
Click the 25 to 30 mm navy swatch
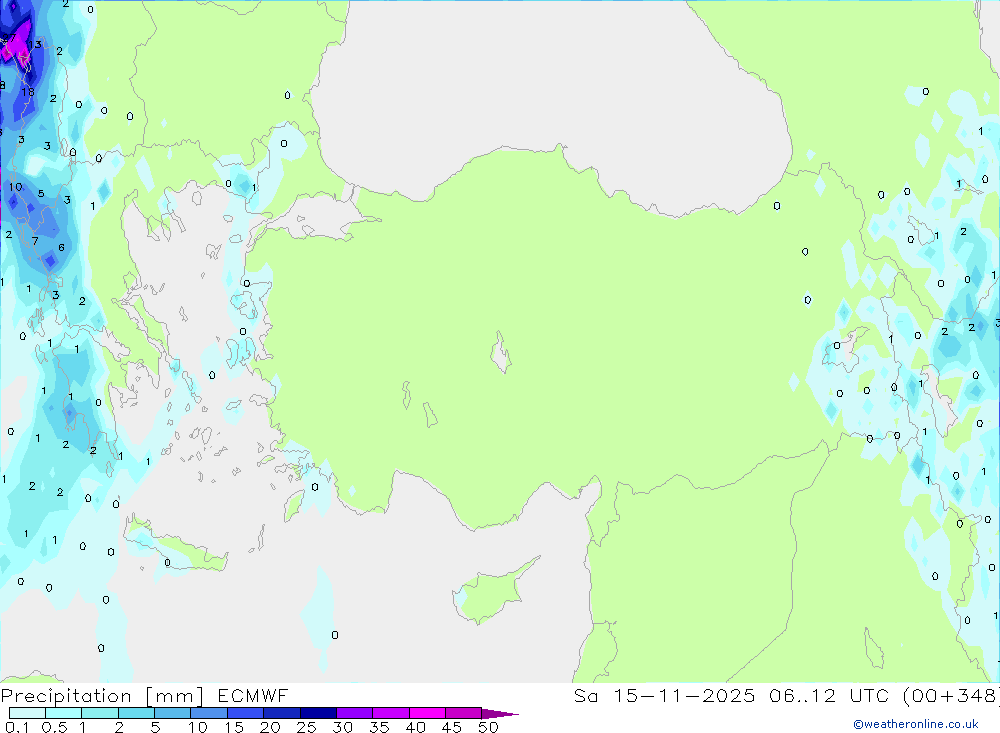pyautogui.click(x=318, y=713)
